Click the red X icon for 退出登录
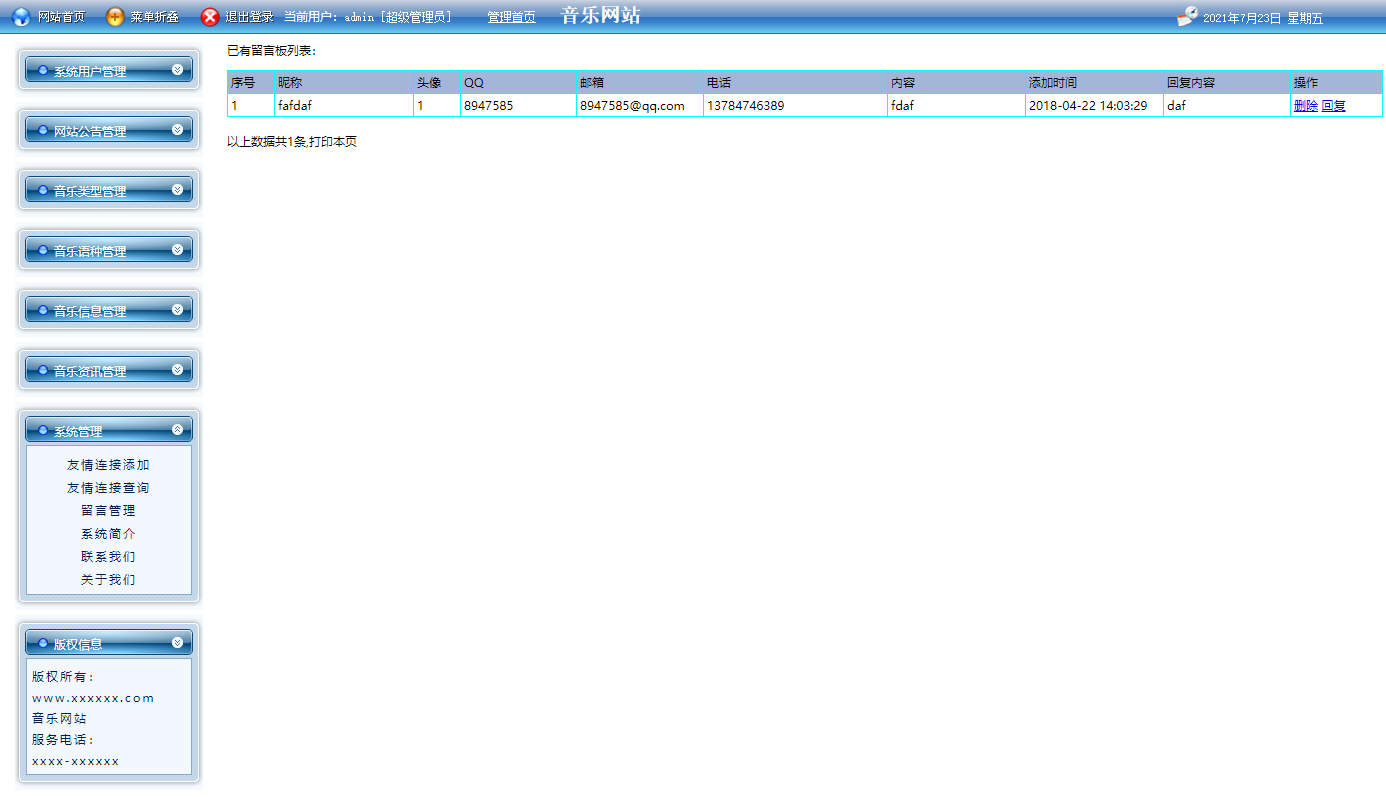 click(x=210, y=17)
